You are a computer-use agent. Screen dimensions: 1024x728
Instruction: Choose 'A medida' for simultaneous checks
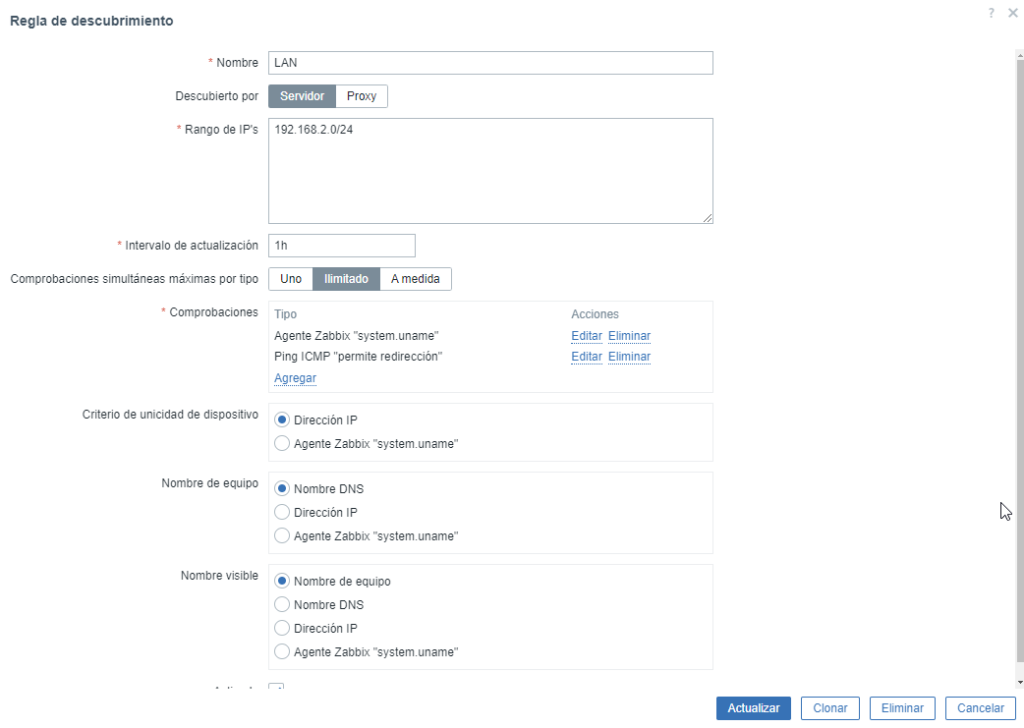pyautogui.click(x=416, y=279)
